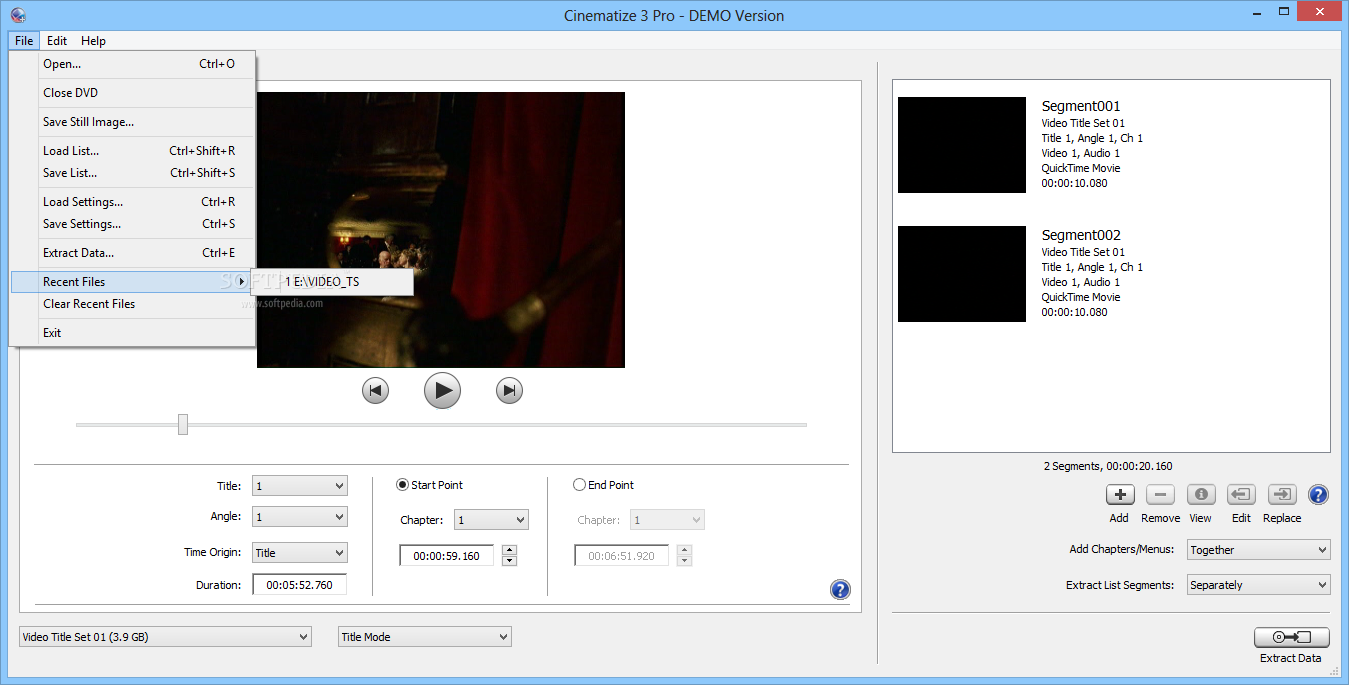Choose Exit from the File menu
Image resolution: width=1349 pixels, height=685 pixels.
[133, 333]
